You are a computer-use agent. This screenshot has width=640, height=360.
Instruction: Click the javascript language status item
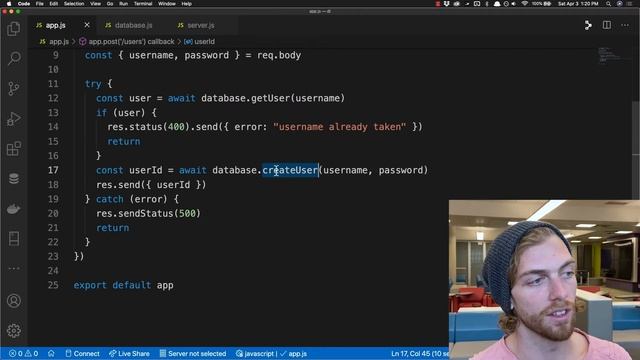255,353
